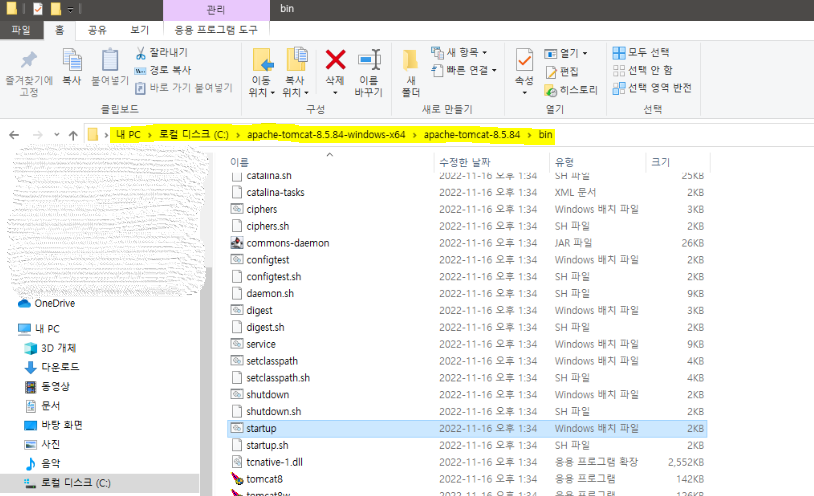Select the startup batch file
The height and width of the screenshot is (496, 814).
[467, 428]
